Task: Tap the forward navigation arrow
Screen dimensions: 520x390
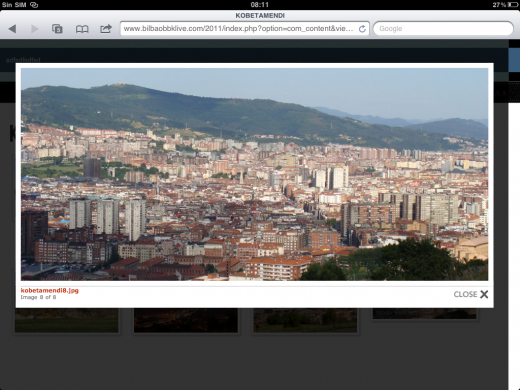Action: [x=34, y=29]
